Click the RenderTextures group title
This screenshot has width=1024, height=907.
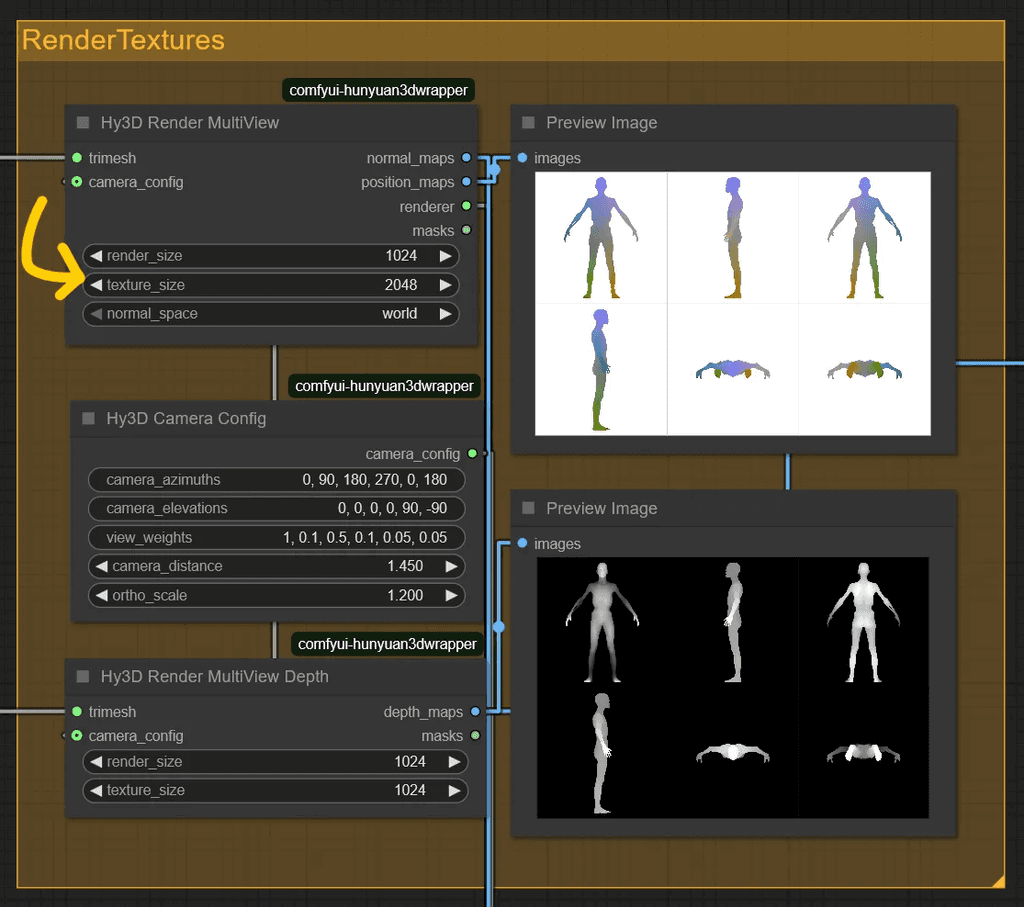[x=123, y=40]
